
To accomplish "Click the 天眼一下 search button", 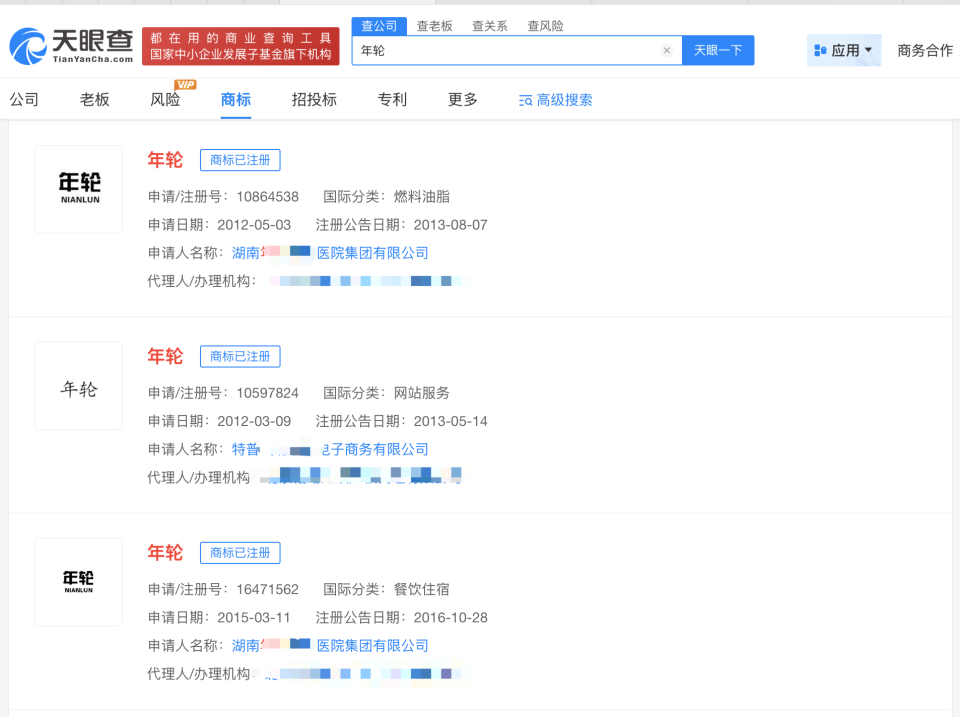I will 718,50.
